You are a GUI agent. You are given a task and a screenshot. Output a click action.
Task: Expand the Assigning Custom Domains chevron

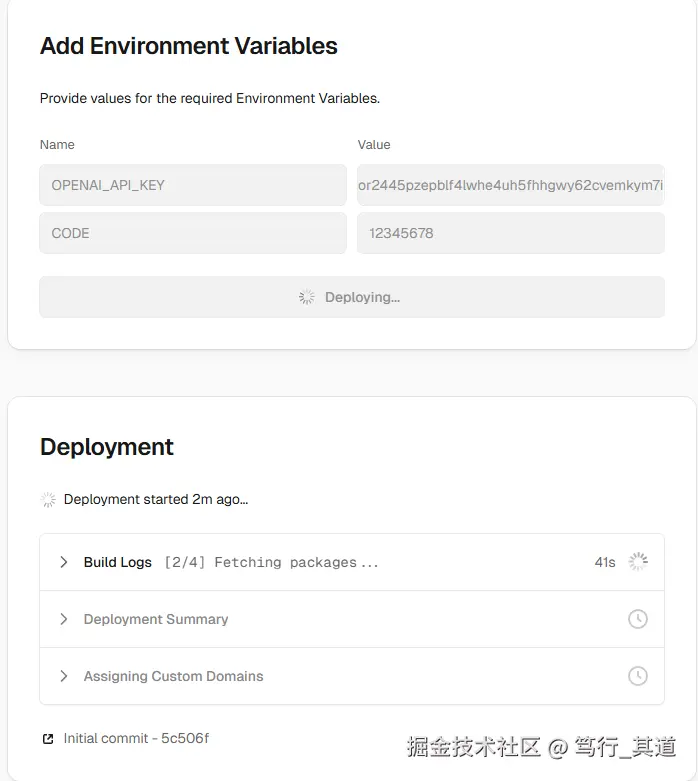click(x=63, y=676)
